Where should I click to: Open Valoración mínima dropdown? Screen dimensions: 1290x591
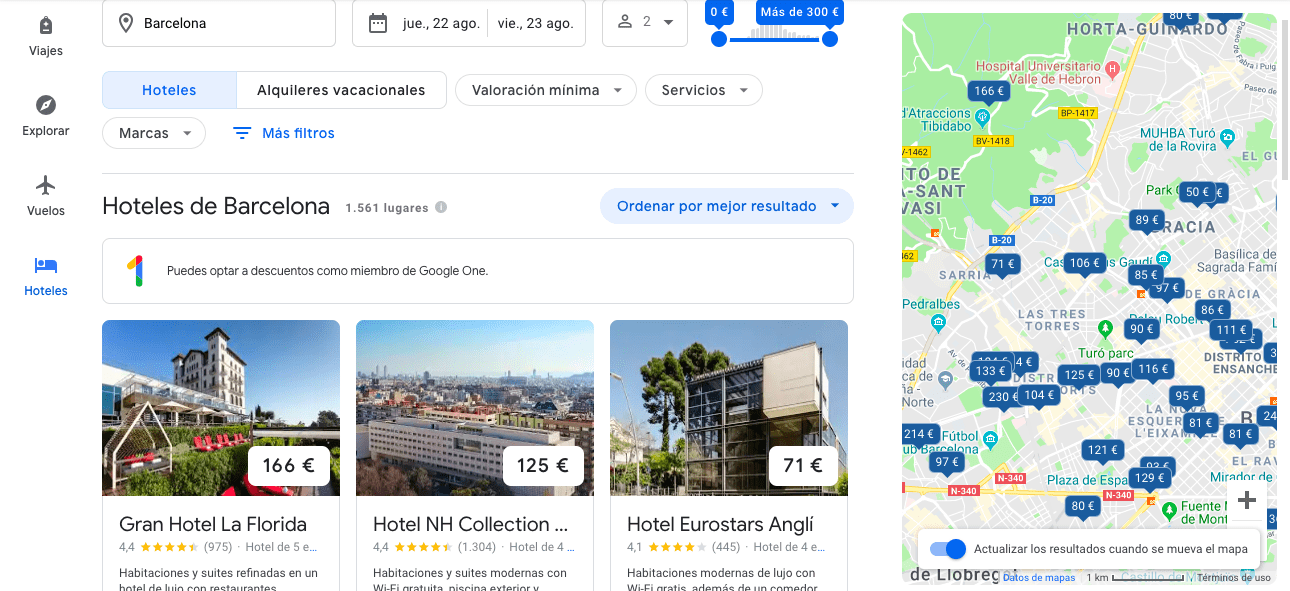click(546, 90)
